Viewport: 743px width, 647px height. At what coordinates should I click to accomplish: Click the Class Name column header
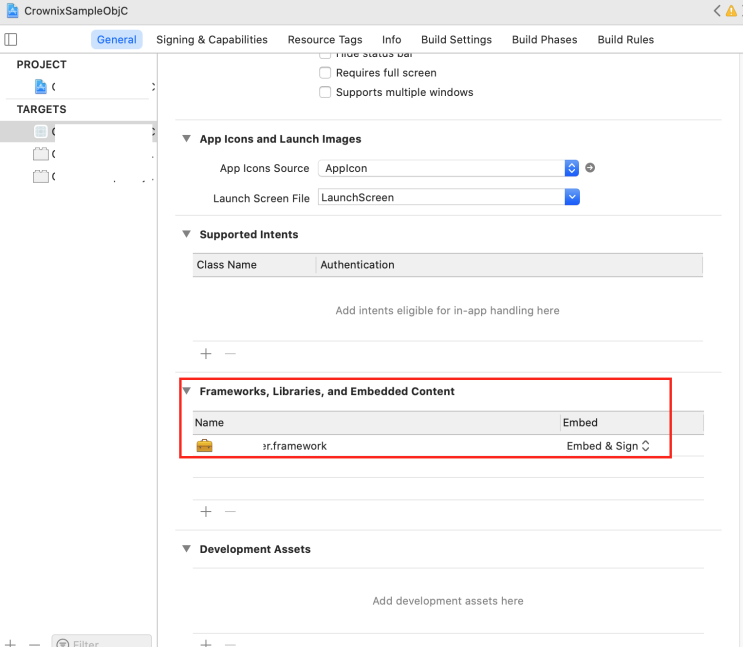click(254, 264)
